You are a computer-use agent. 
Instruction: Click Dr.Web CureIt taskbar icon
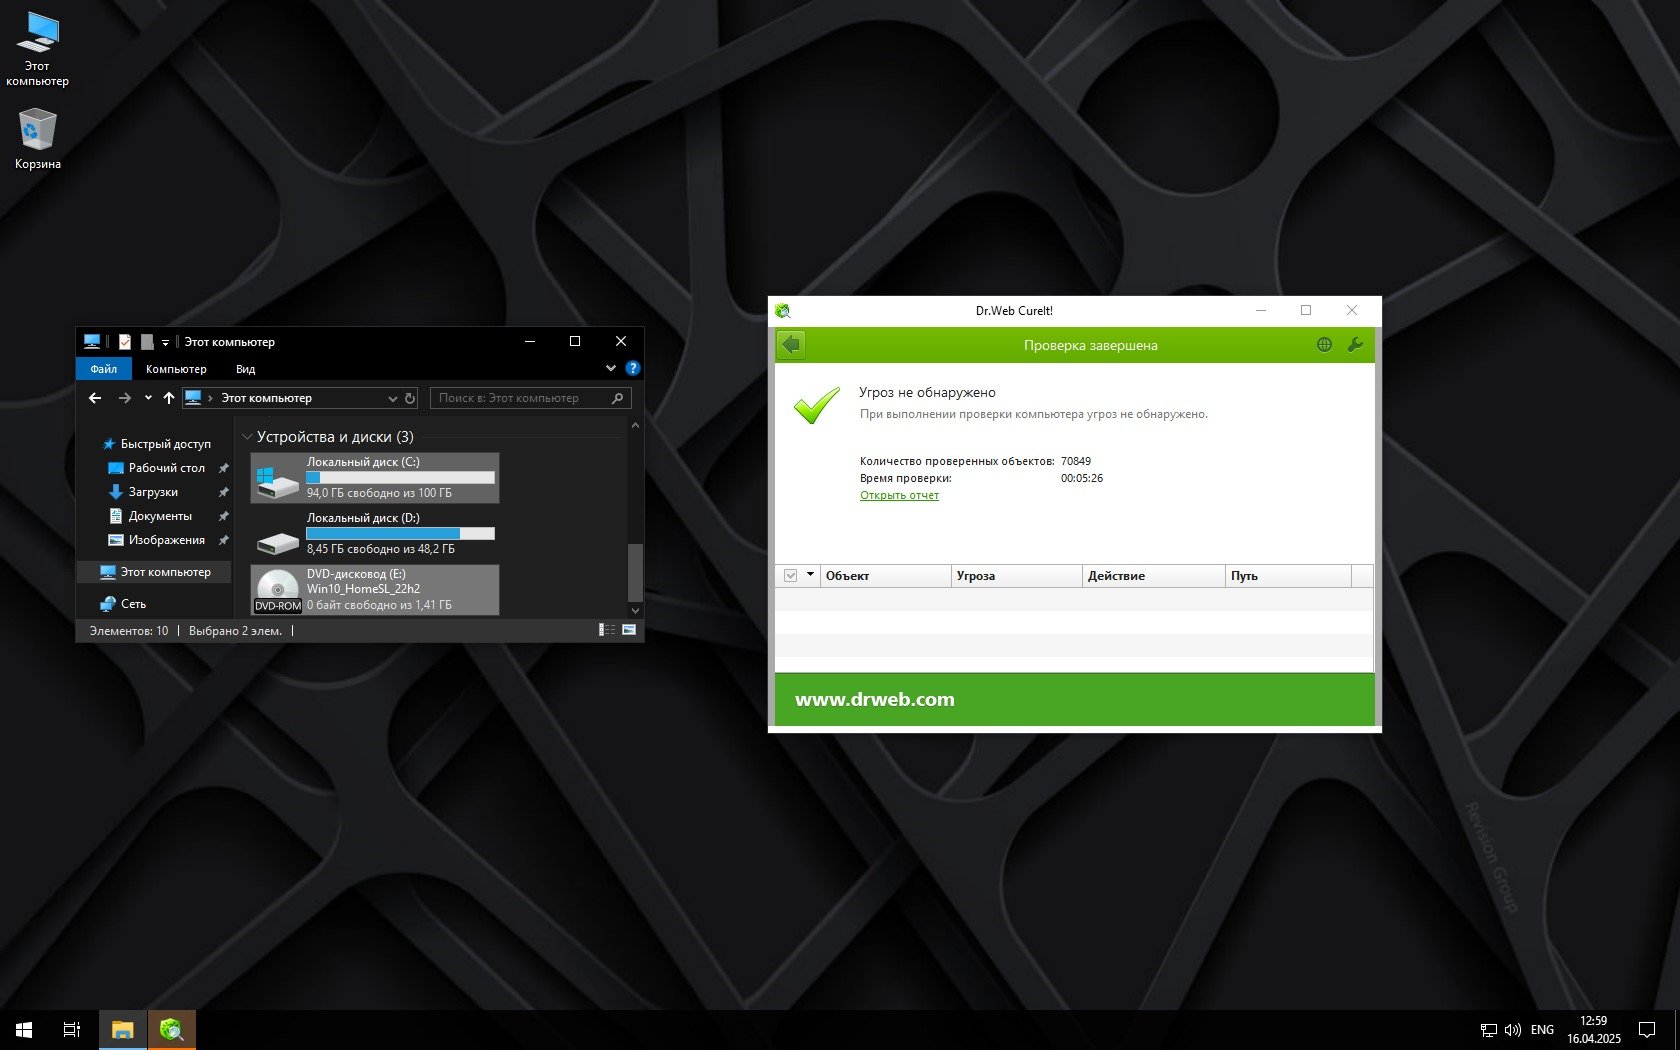click(x=172, y=1029)
